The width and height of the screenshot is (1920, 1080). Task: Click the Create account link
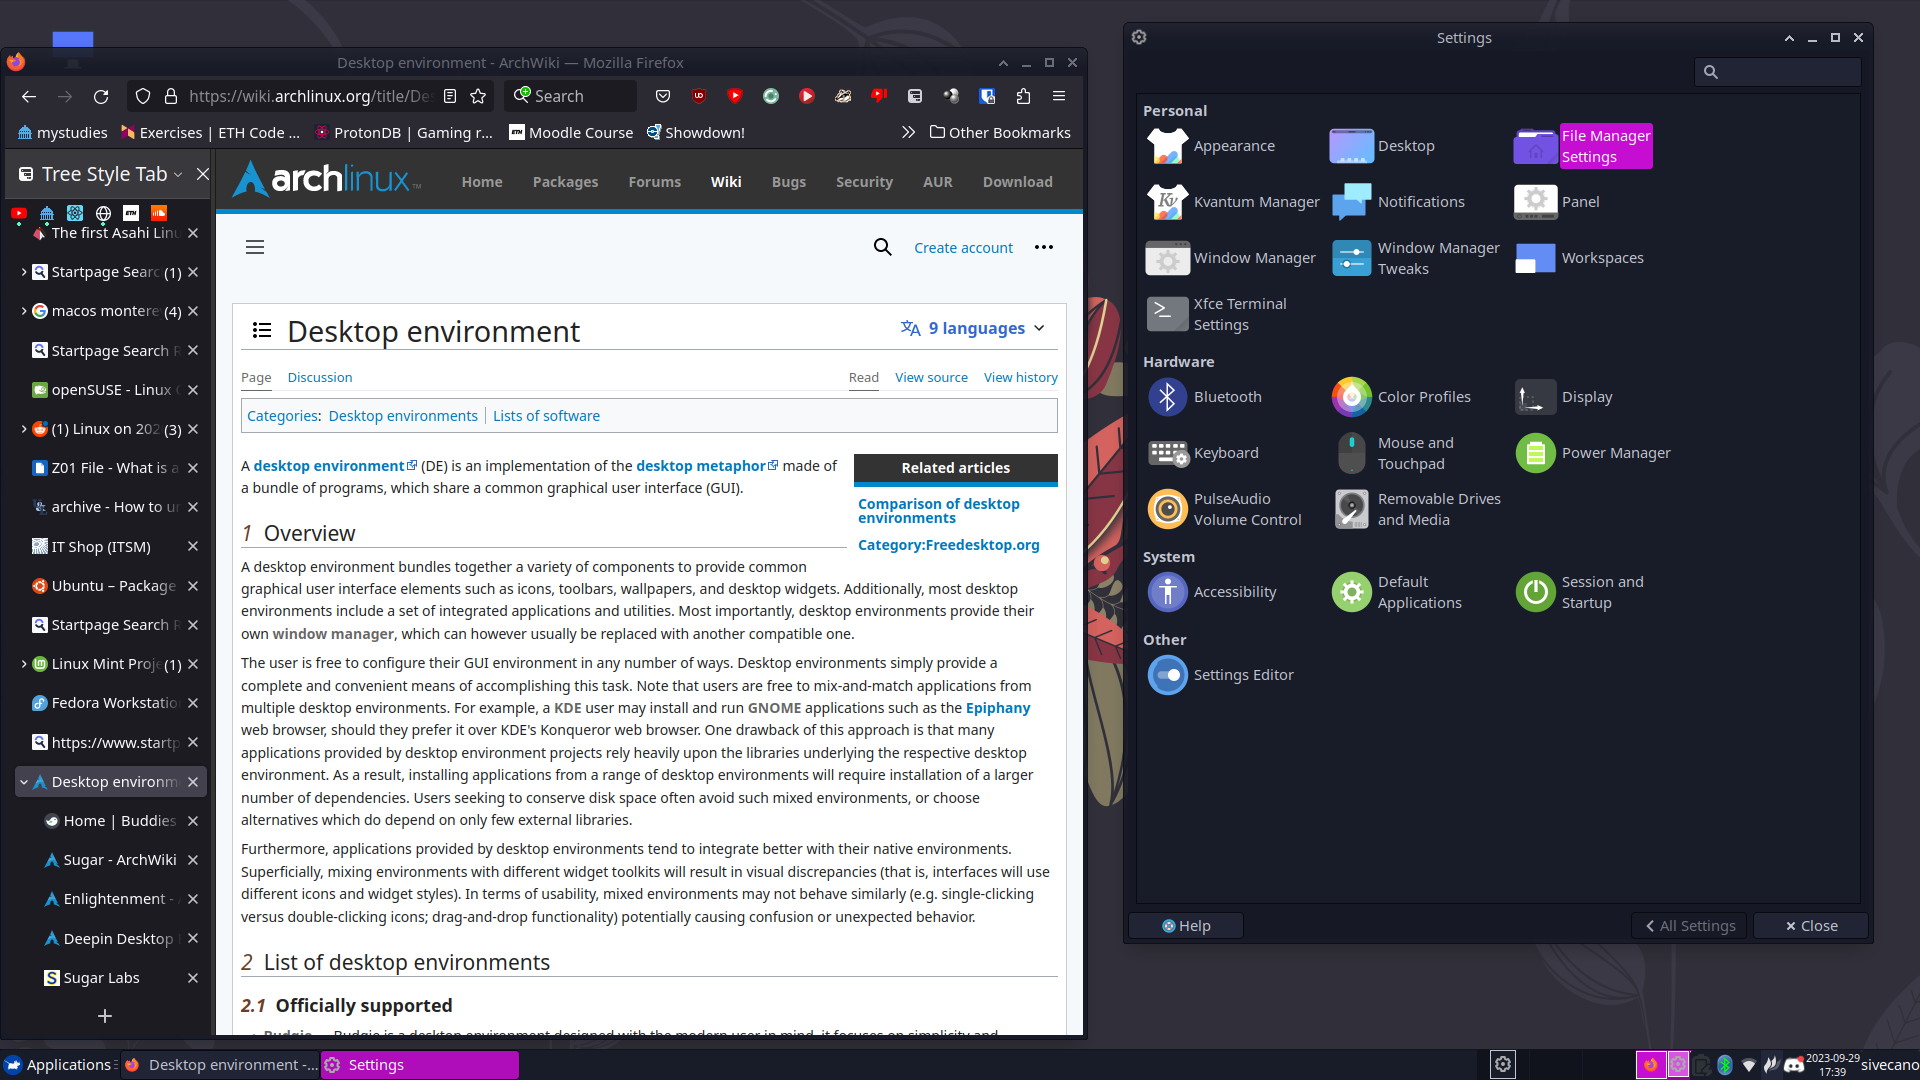[x=963, y=247]
